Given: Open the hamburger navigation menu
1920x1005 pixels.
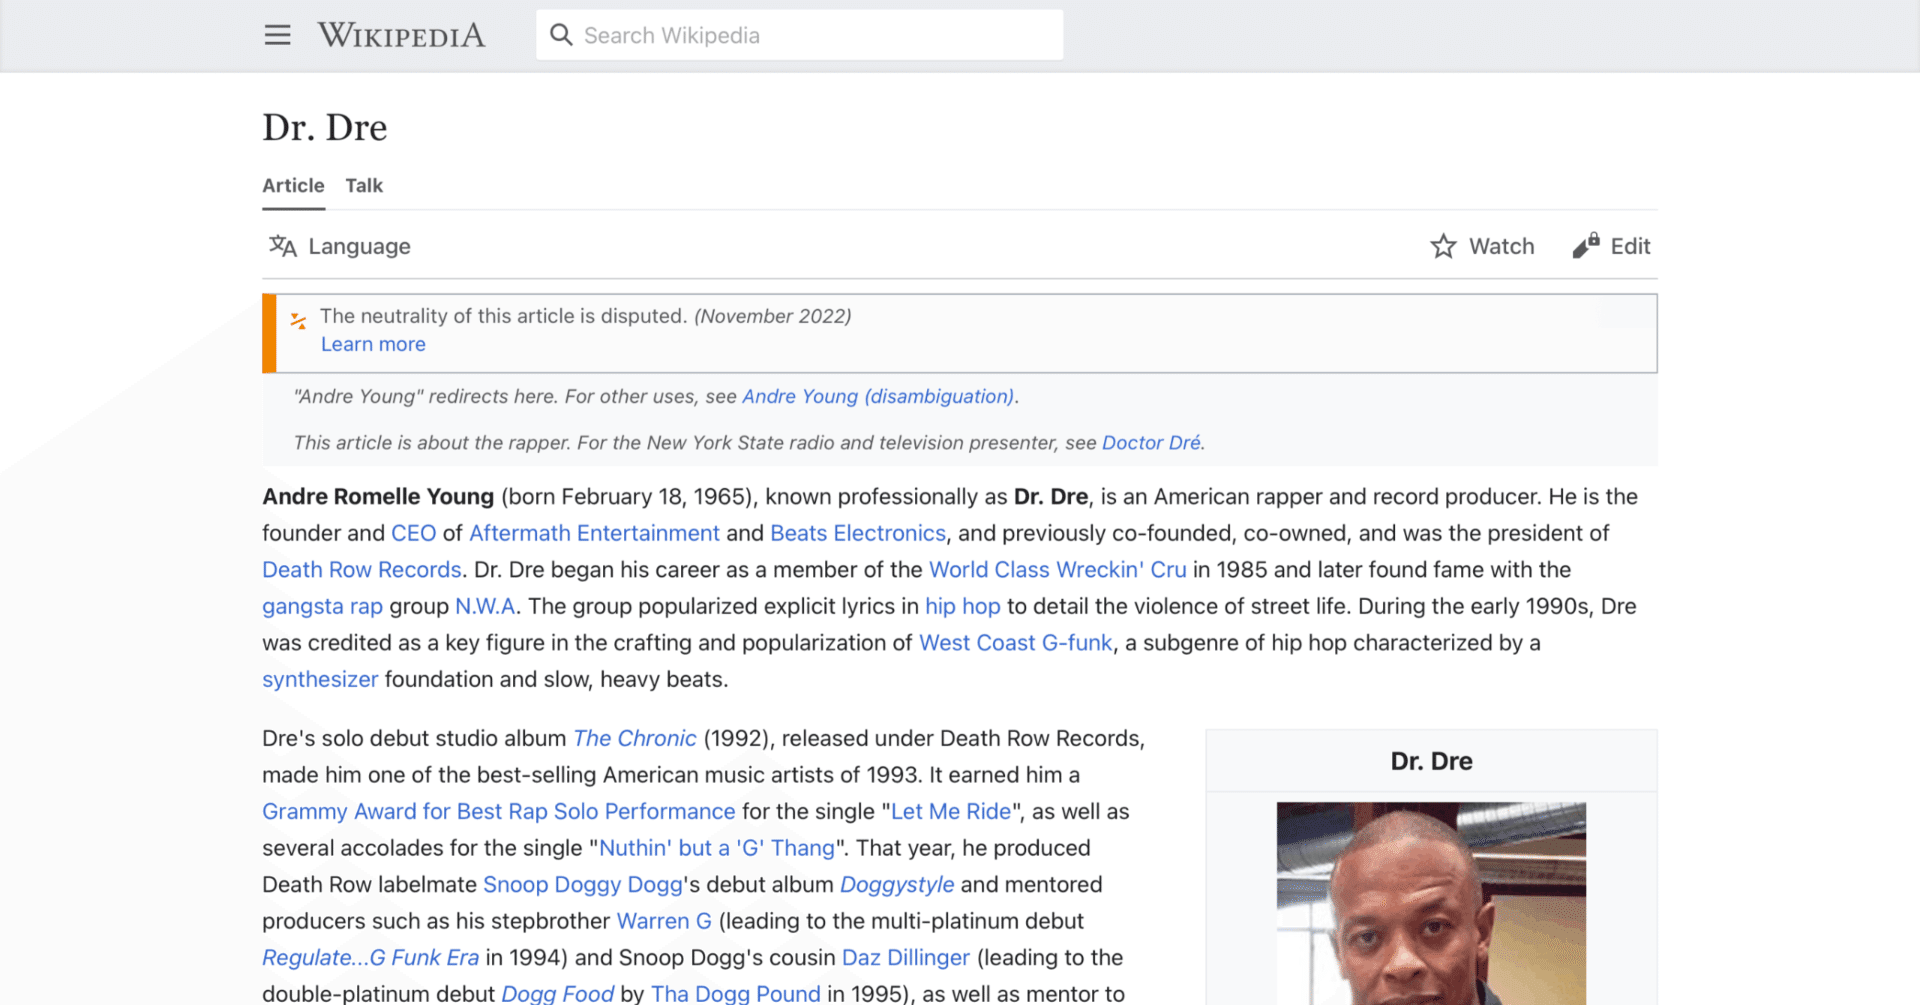Looking at the screenshot, I should coord(277,34).
